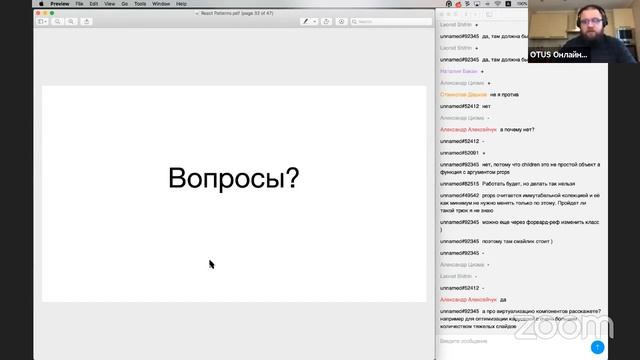Viewport: 640px width, 360px height.
Task: Click the red-tomato menu bar icon
Action: (x=458, y=4)
